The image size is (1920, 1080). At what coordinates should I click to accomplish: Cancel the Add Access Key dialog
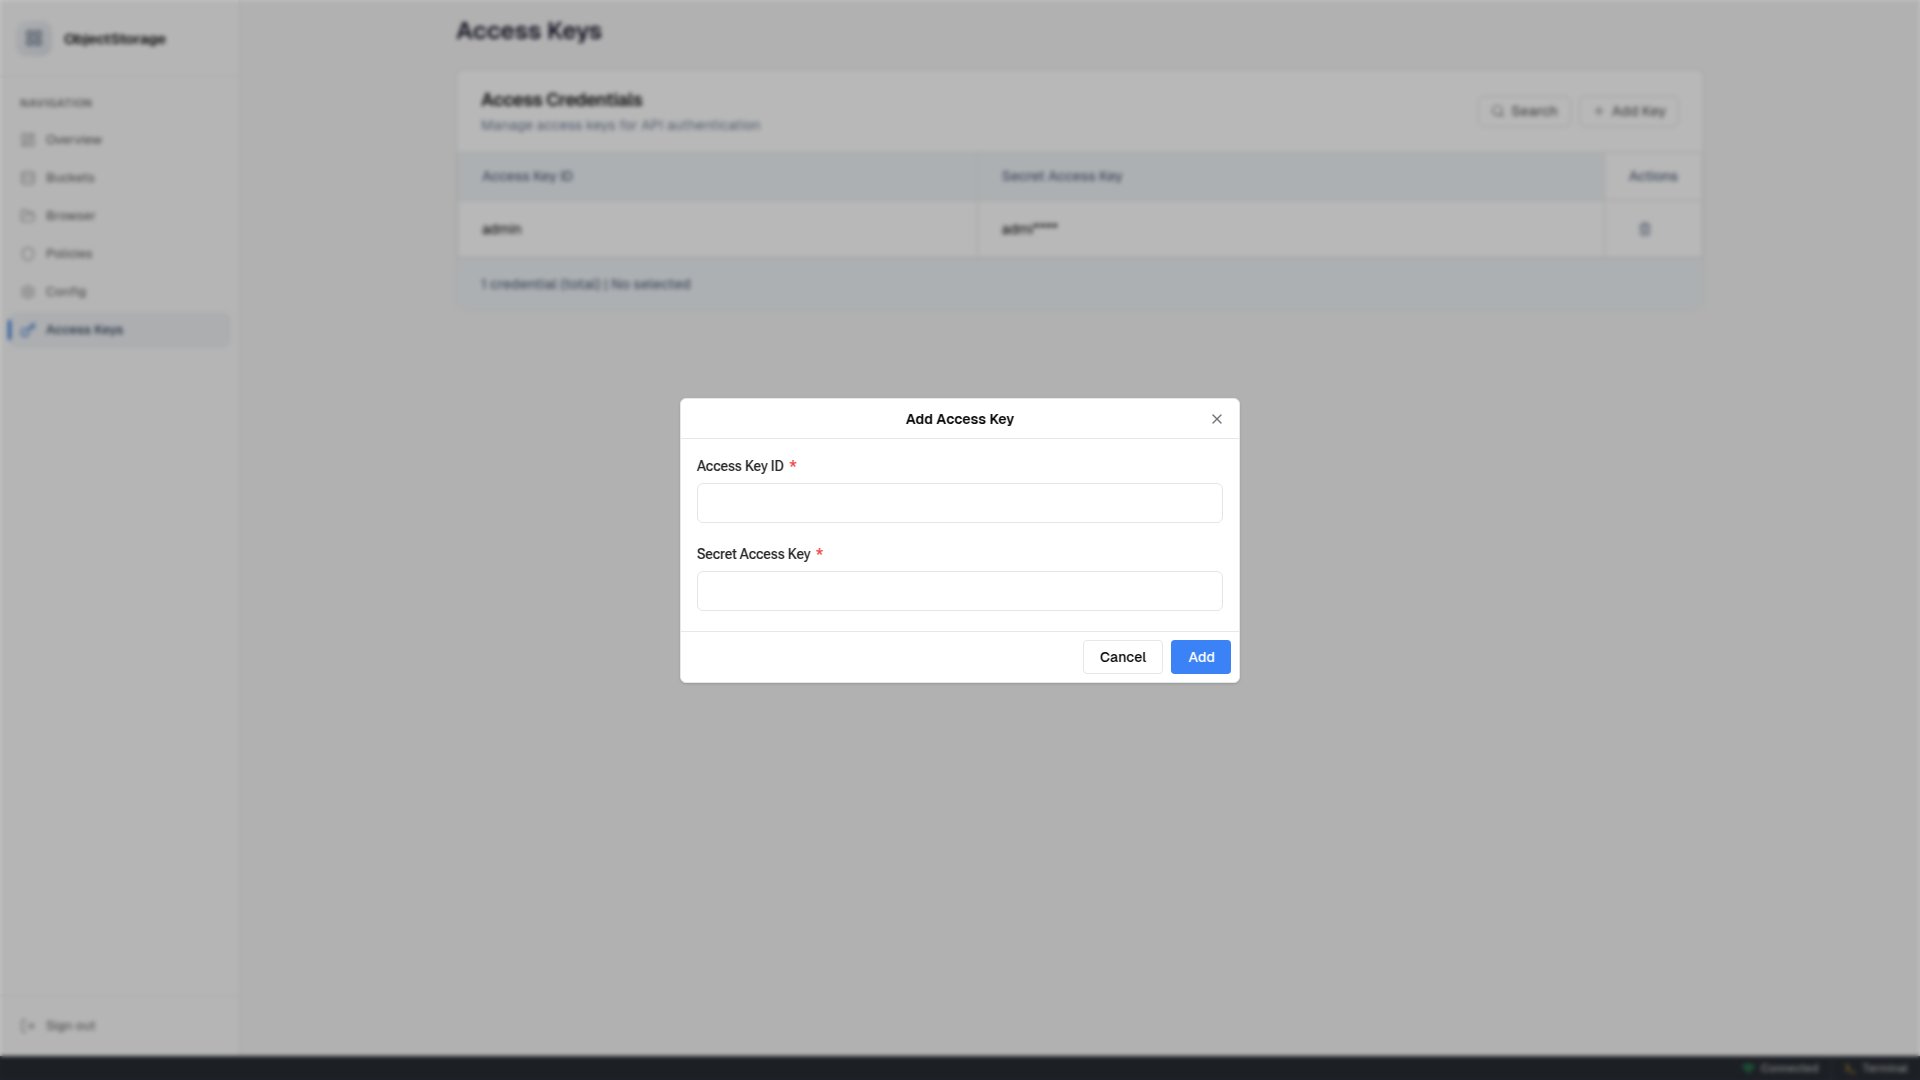pos(1122,657)
